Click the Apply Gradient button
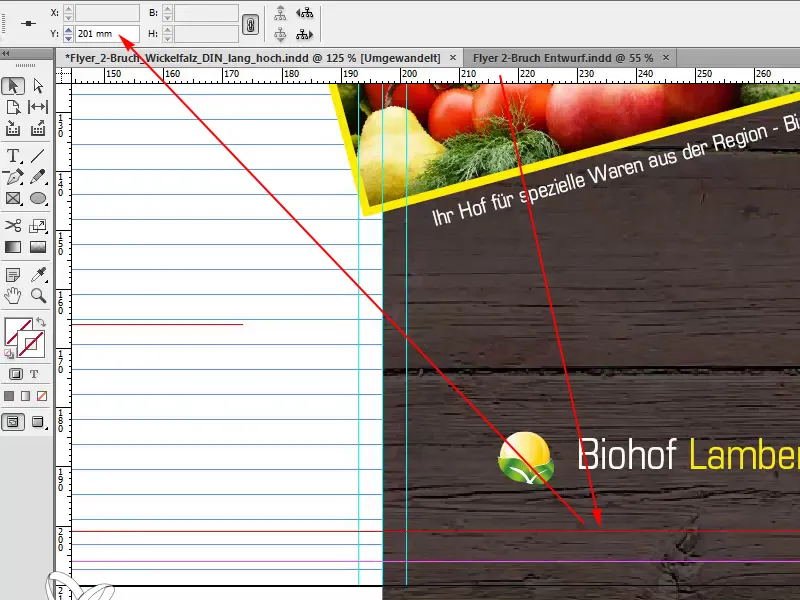This screenshot has height=600, width=800. click(x=26, y=396)
